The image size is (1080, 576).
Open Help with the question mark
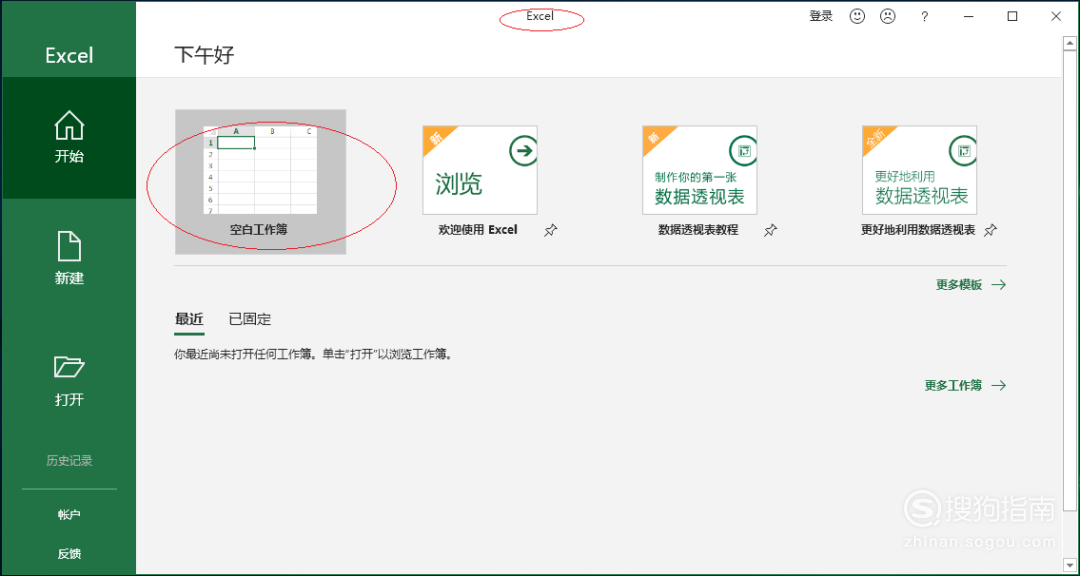[x=924, y=17]
